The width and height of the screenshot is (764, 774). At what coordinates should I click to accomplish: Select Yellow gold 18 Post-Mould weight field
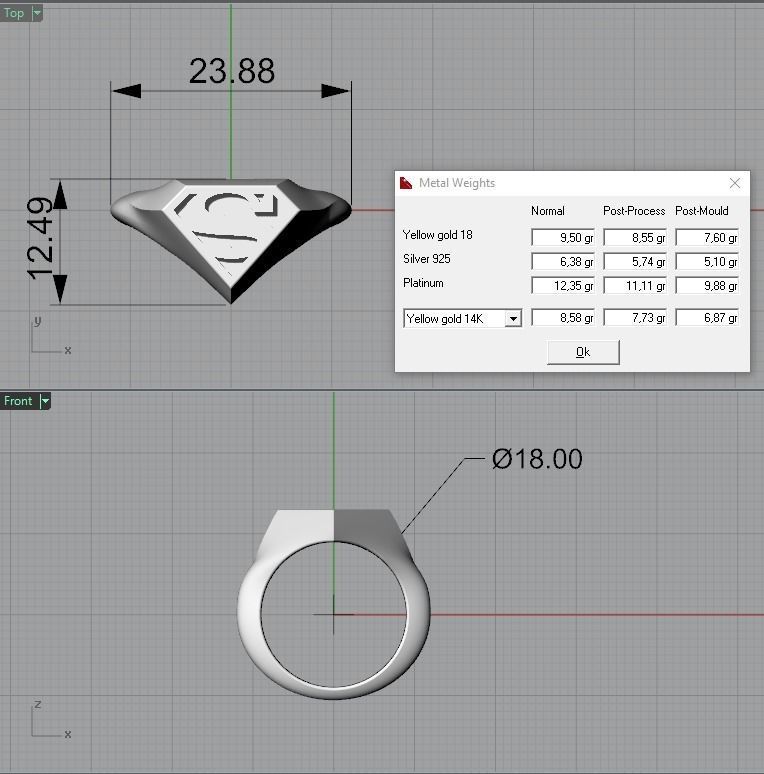pyautogui.click(x=707, y=237)
